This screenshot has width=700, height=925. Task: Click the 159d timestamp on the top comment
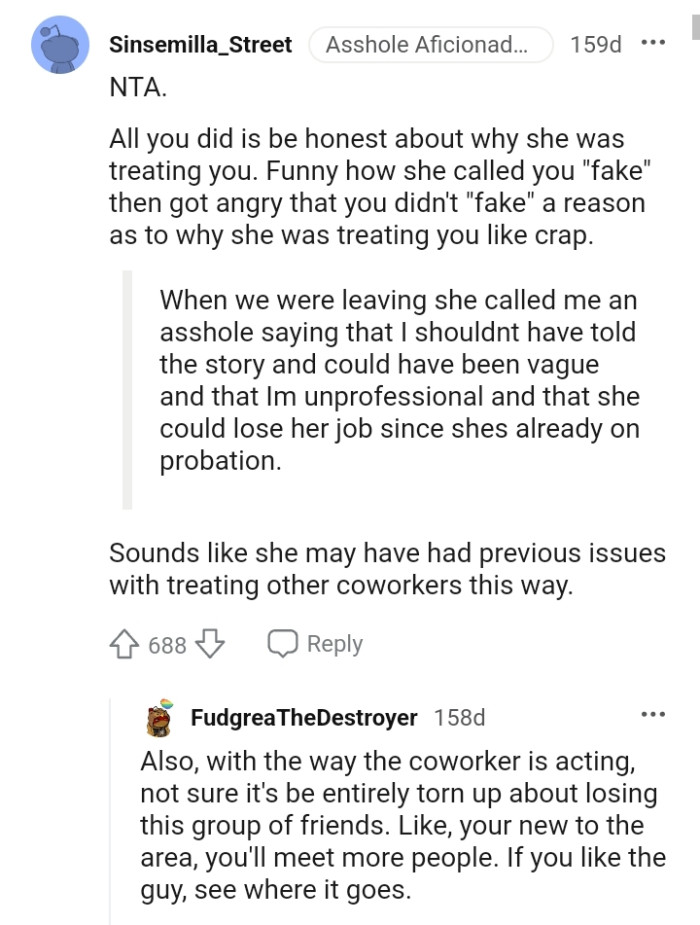click(595, 44)
